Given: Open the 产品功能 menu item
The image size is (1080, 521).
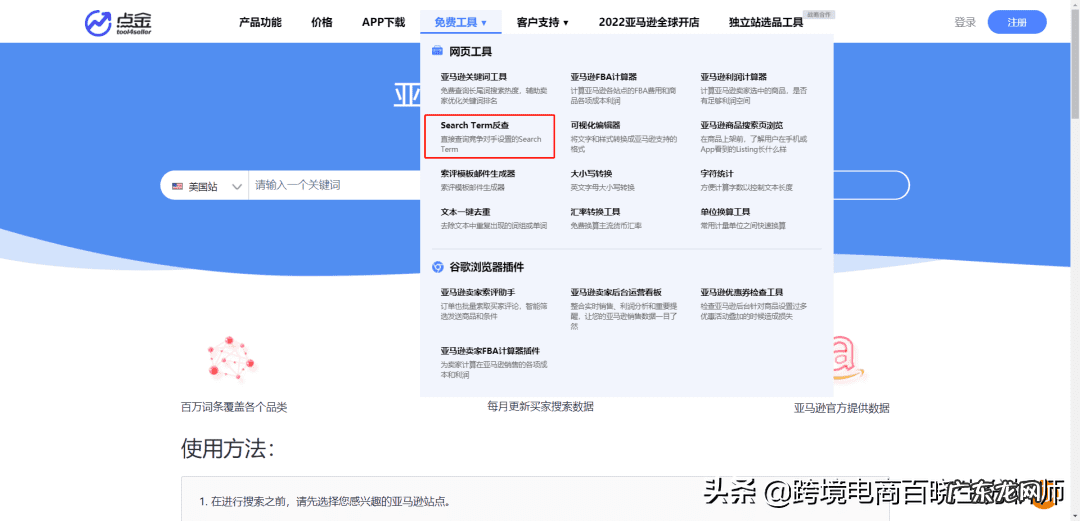Looking at the screenshot, I should pyautogui.click(x=260, y=22).
